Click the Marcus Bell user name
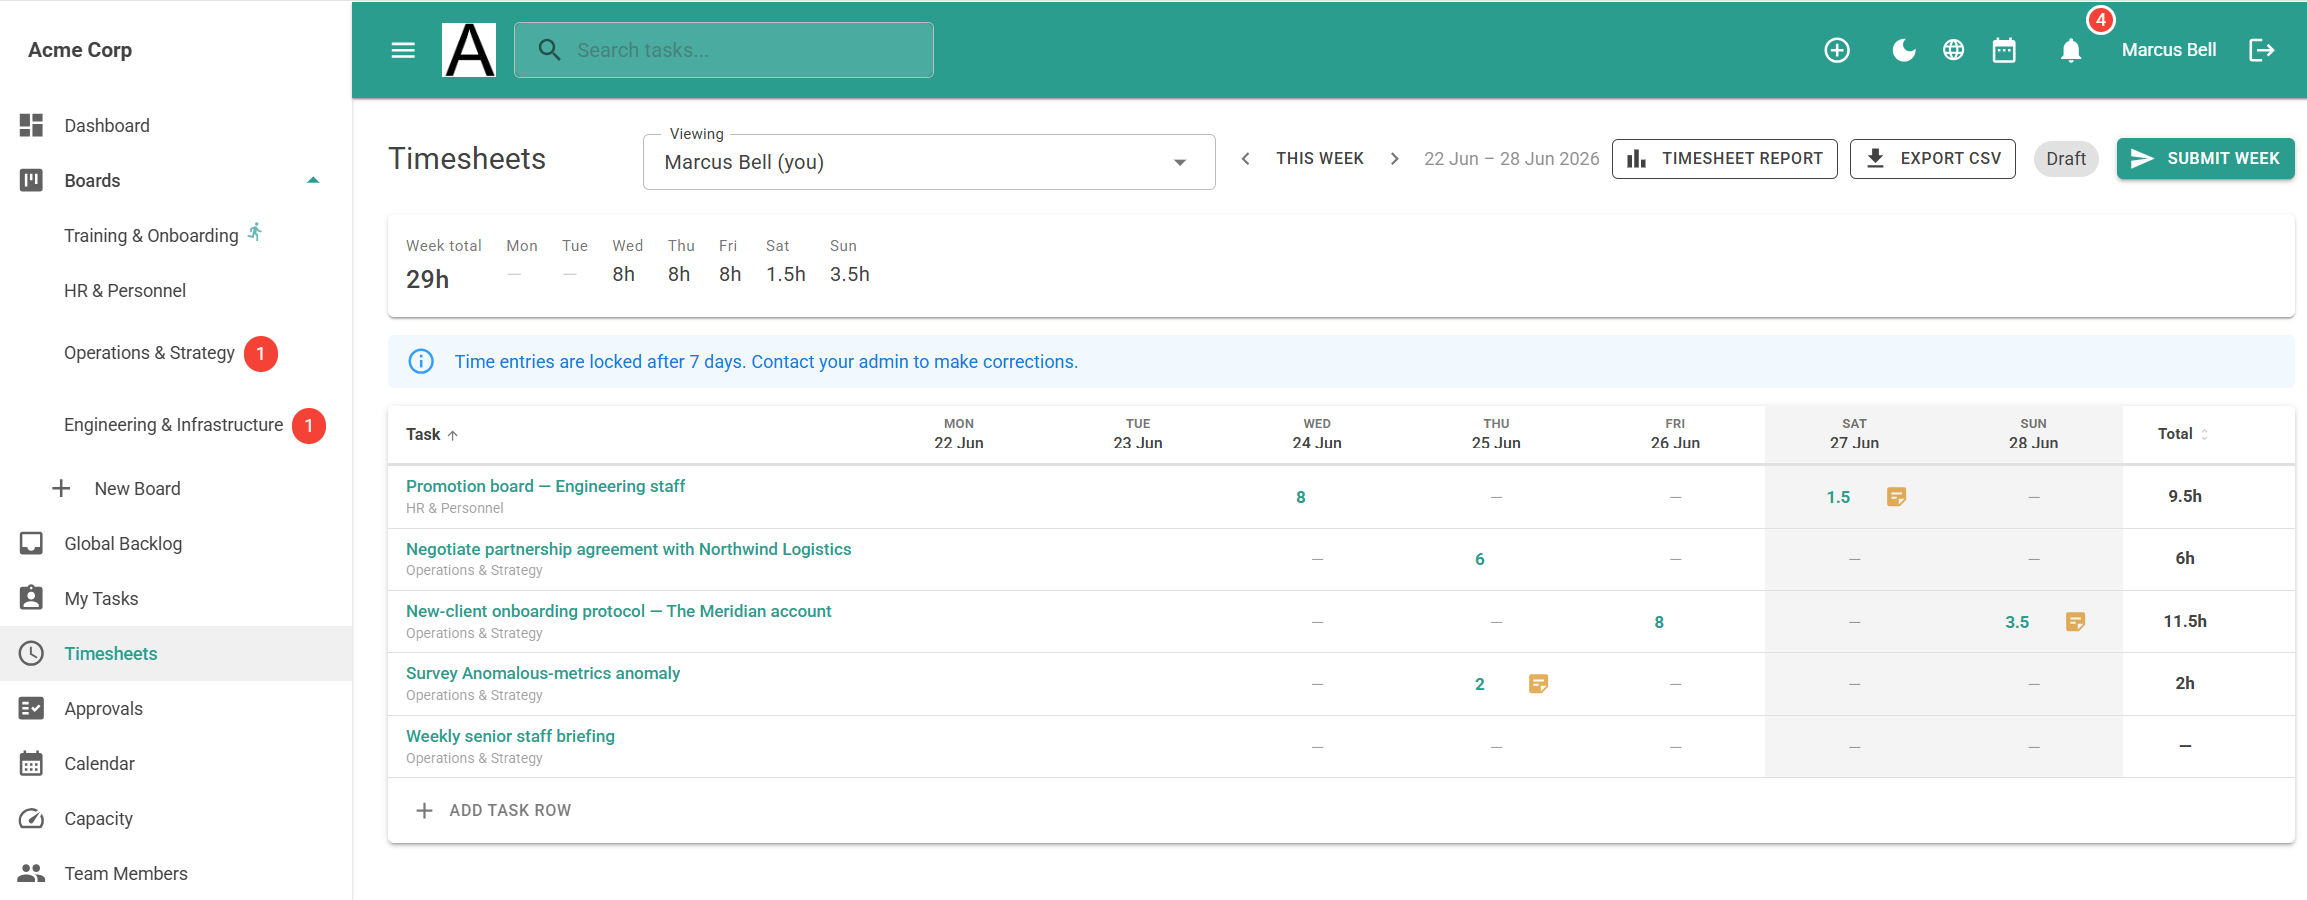The width and height of the screenshot is (2307, 900). coord(2169,50)
